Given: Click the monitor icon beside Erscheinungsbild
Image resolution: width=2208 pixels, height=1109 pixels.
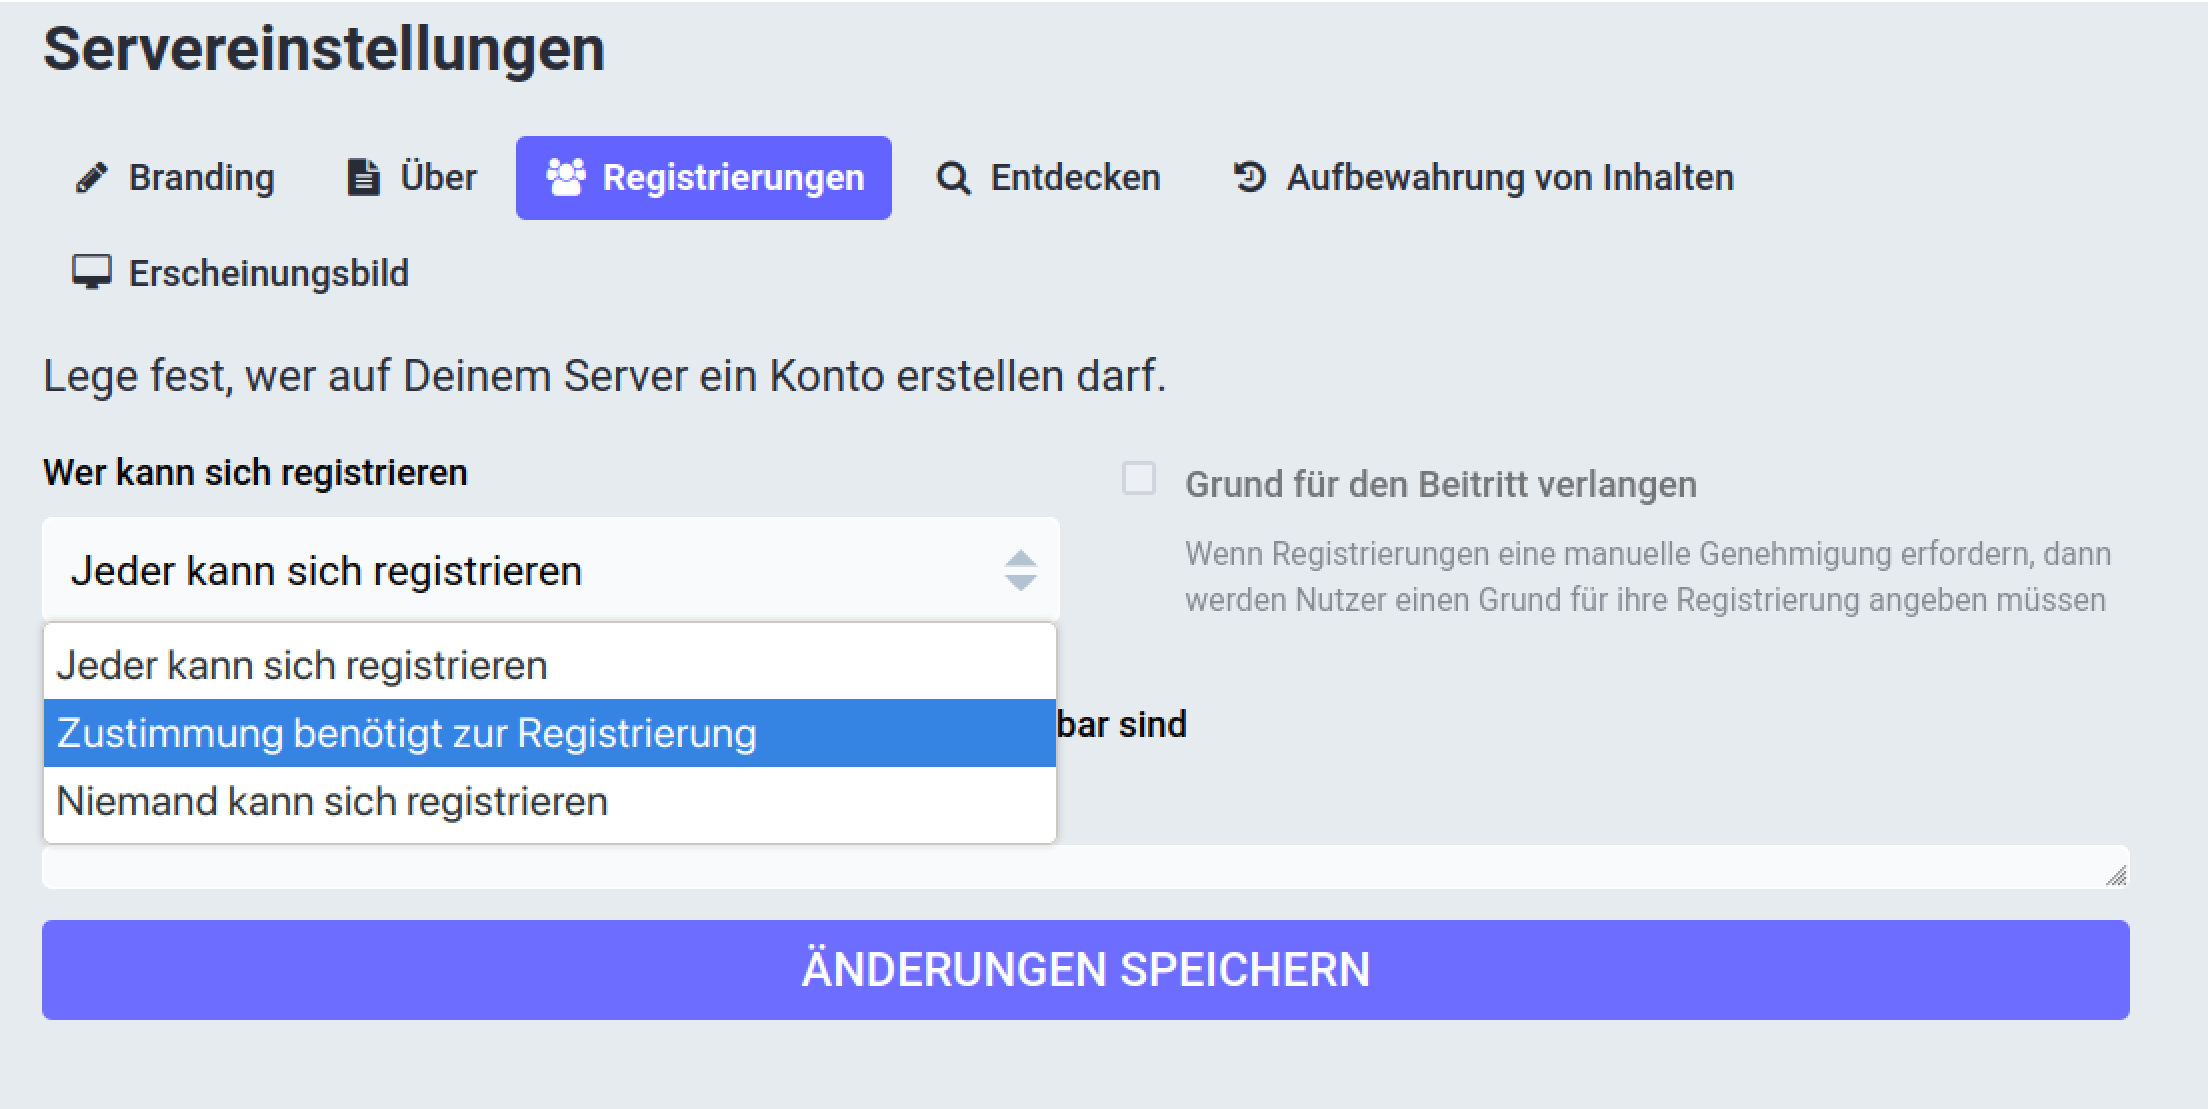Looking at the screenshot, I should 91,272.
